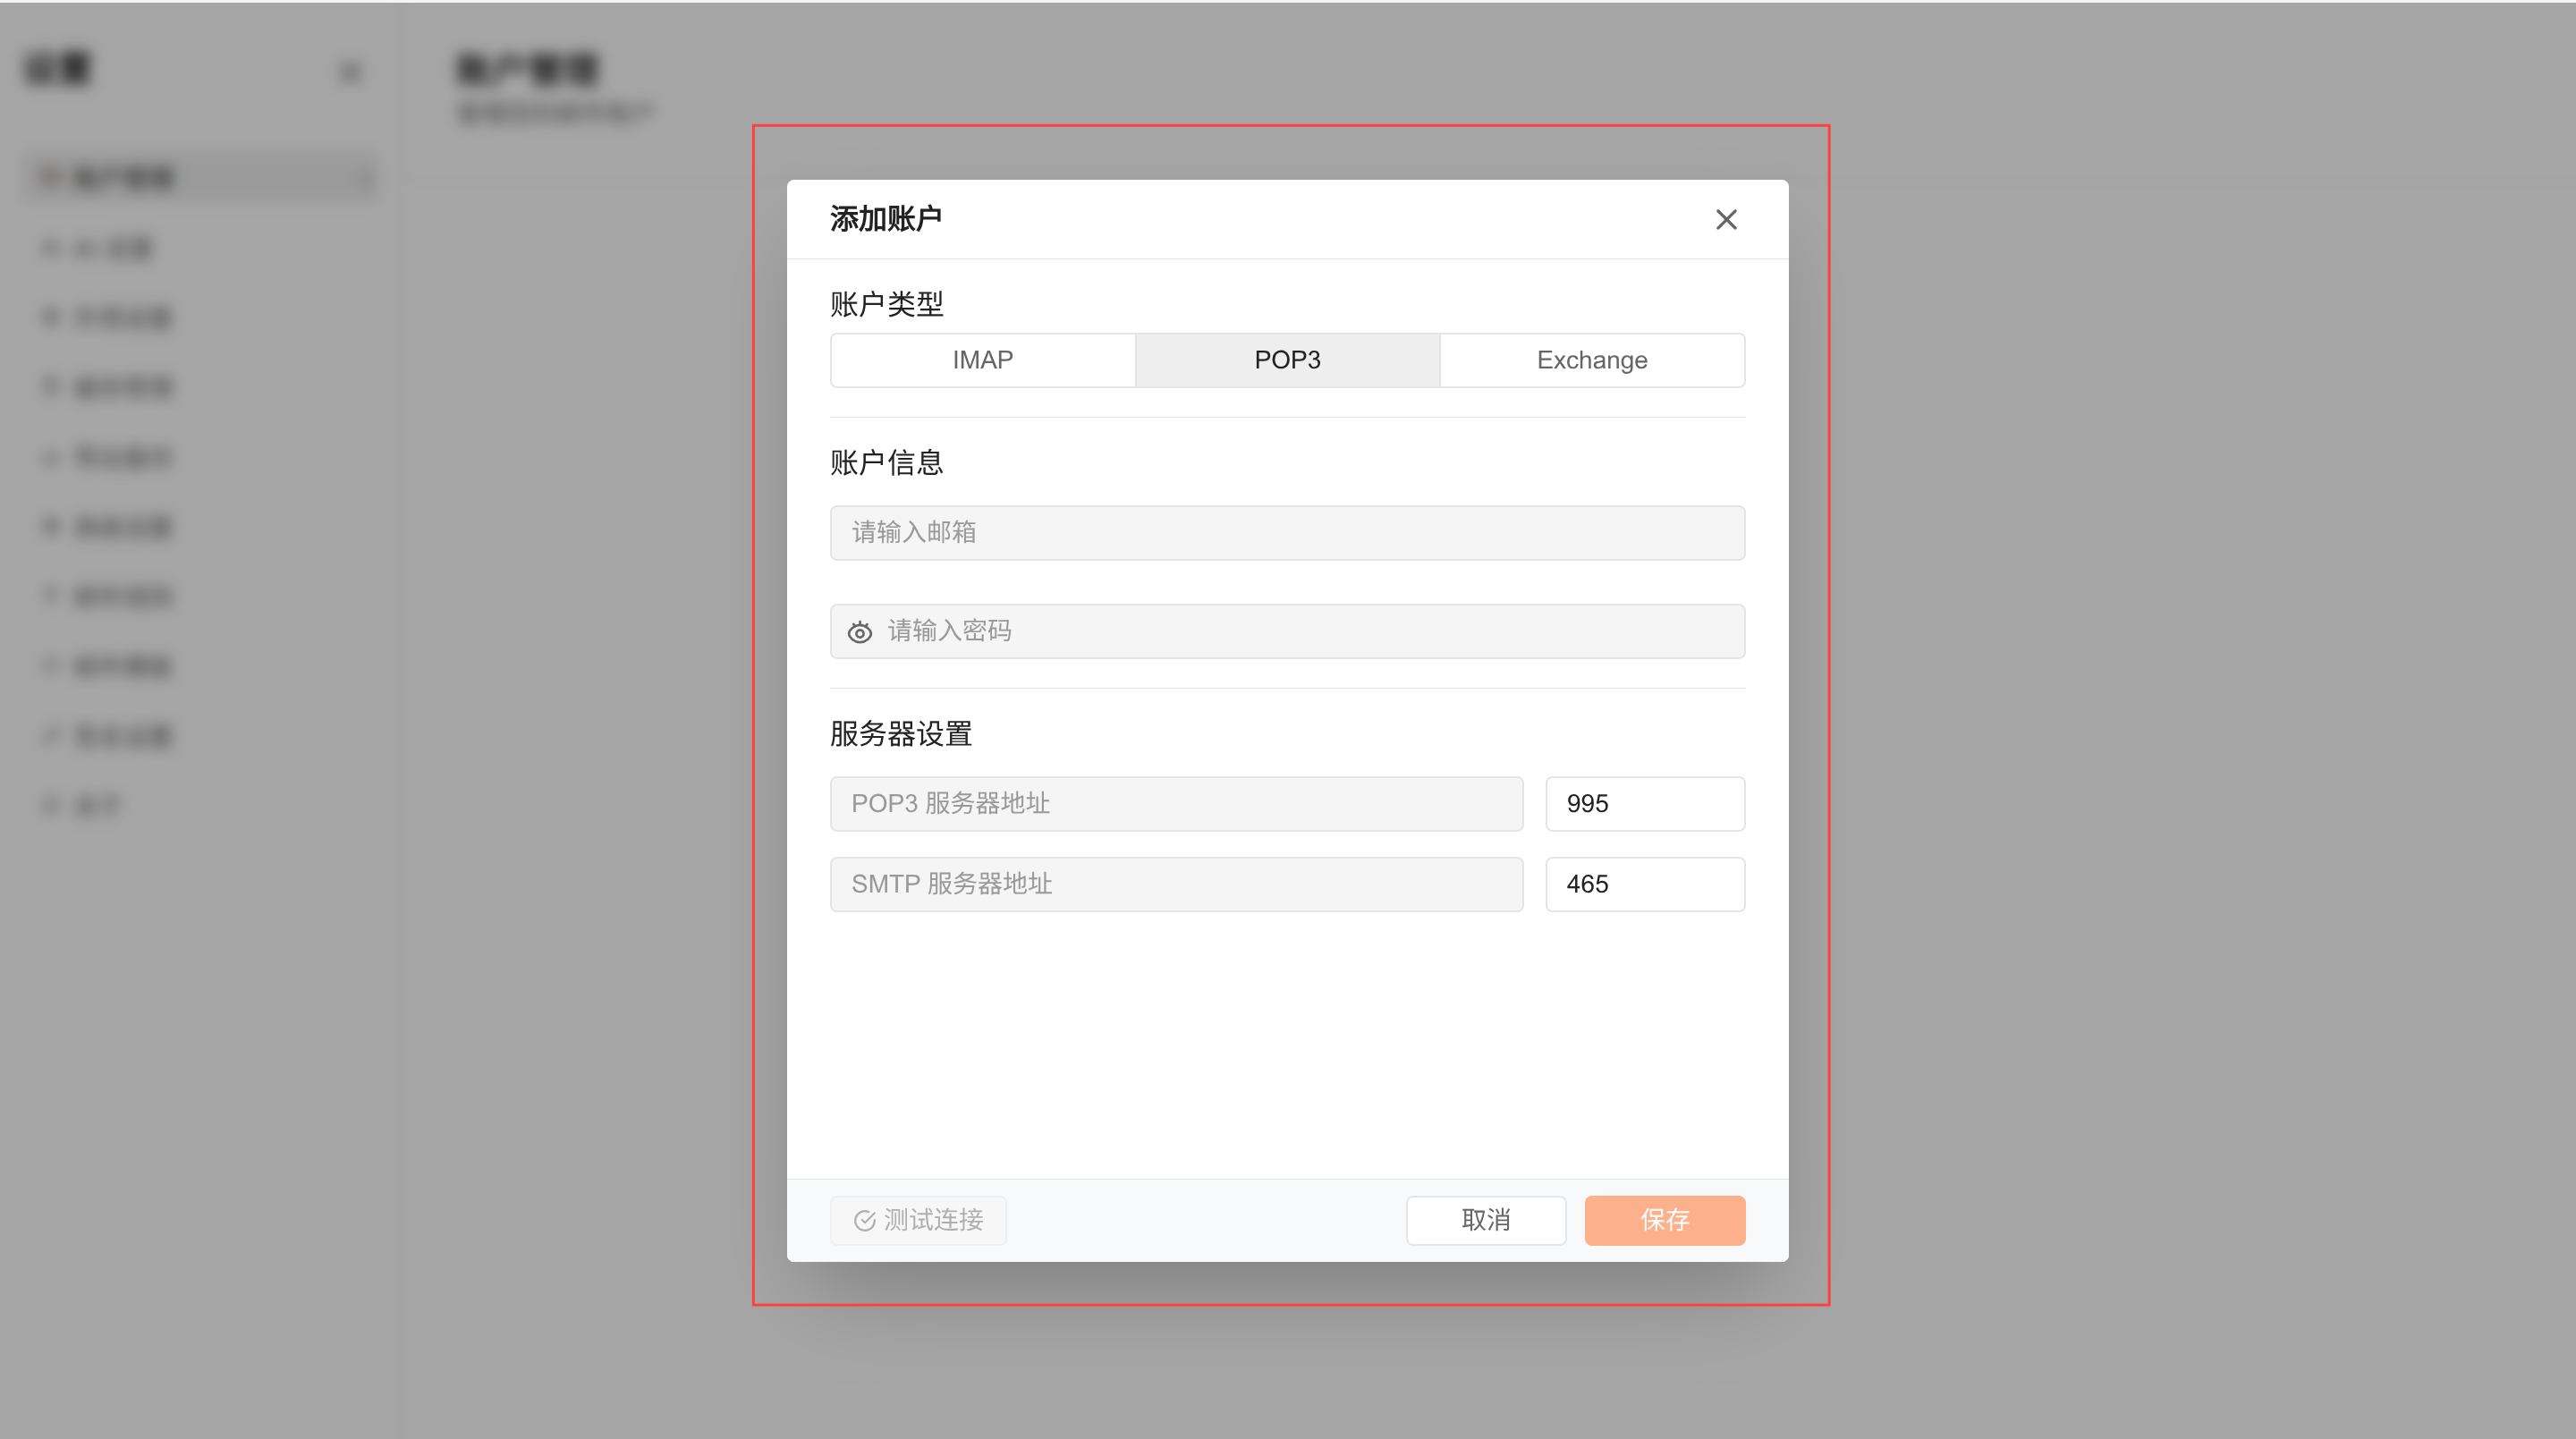Click the 取消 button

pyautogui.click(x=1486, y=1220)
